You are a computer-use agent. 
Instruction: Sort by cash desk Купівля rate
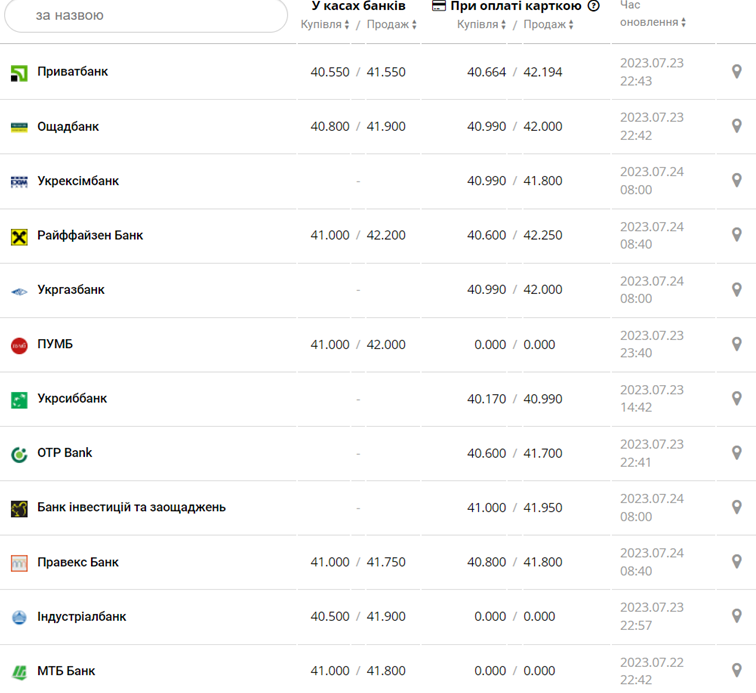pos(326,25)
